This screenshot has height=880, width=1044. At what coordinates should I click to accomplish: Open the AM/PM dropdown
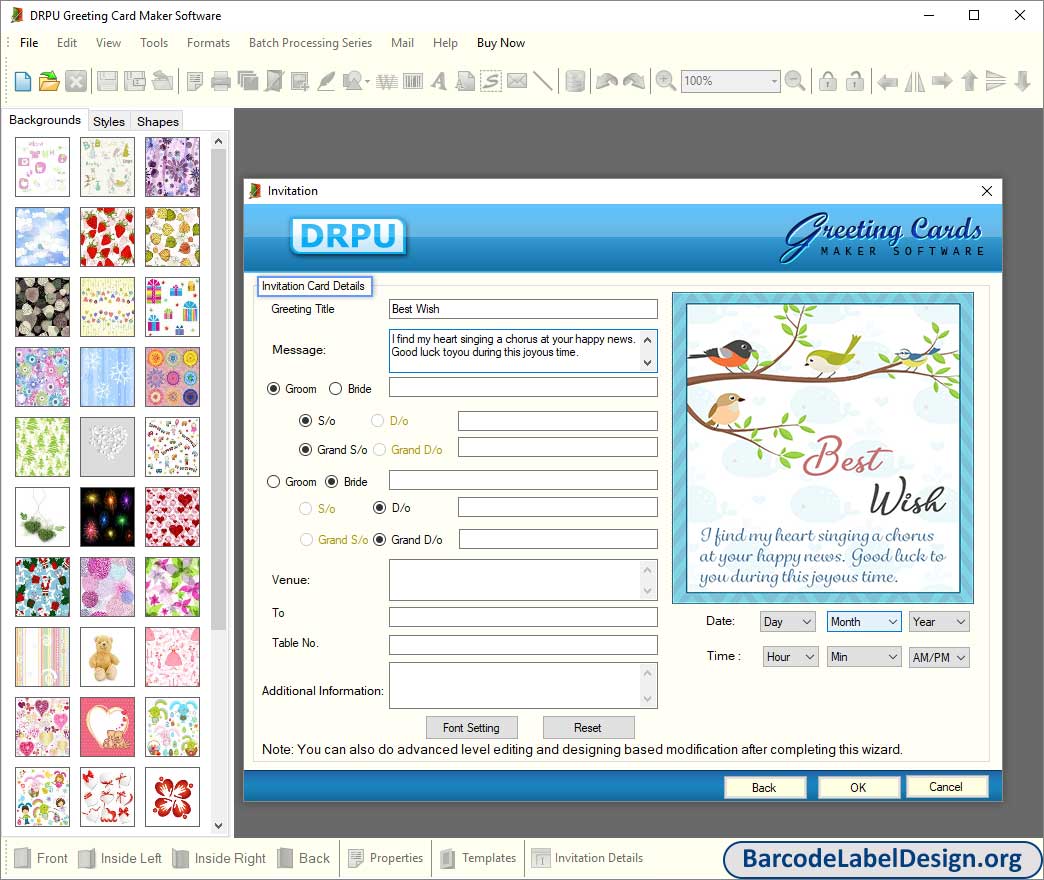[x=939, y=657]
